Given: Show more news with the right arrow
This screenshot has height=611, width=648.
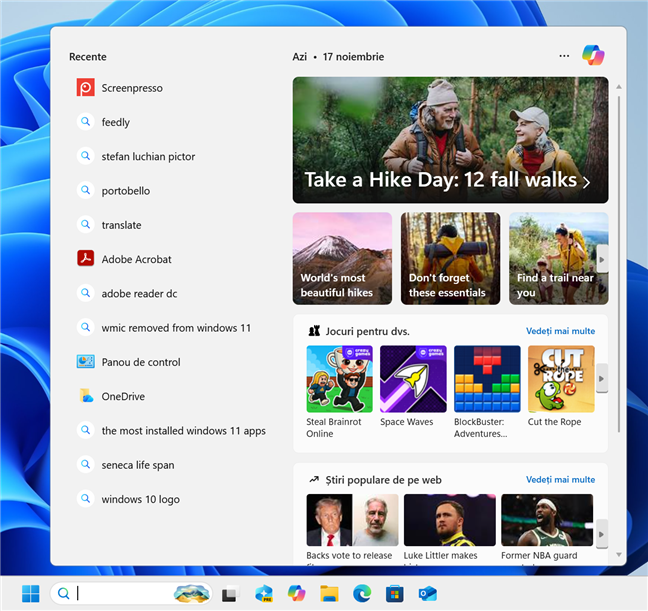Looking at the screenshot, I should click(x=602, y=534).
